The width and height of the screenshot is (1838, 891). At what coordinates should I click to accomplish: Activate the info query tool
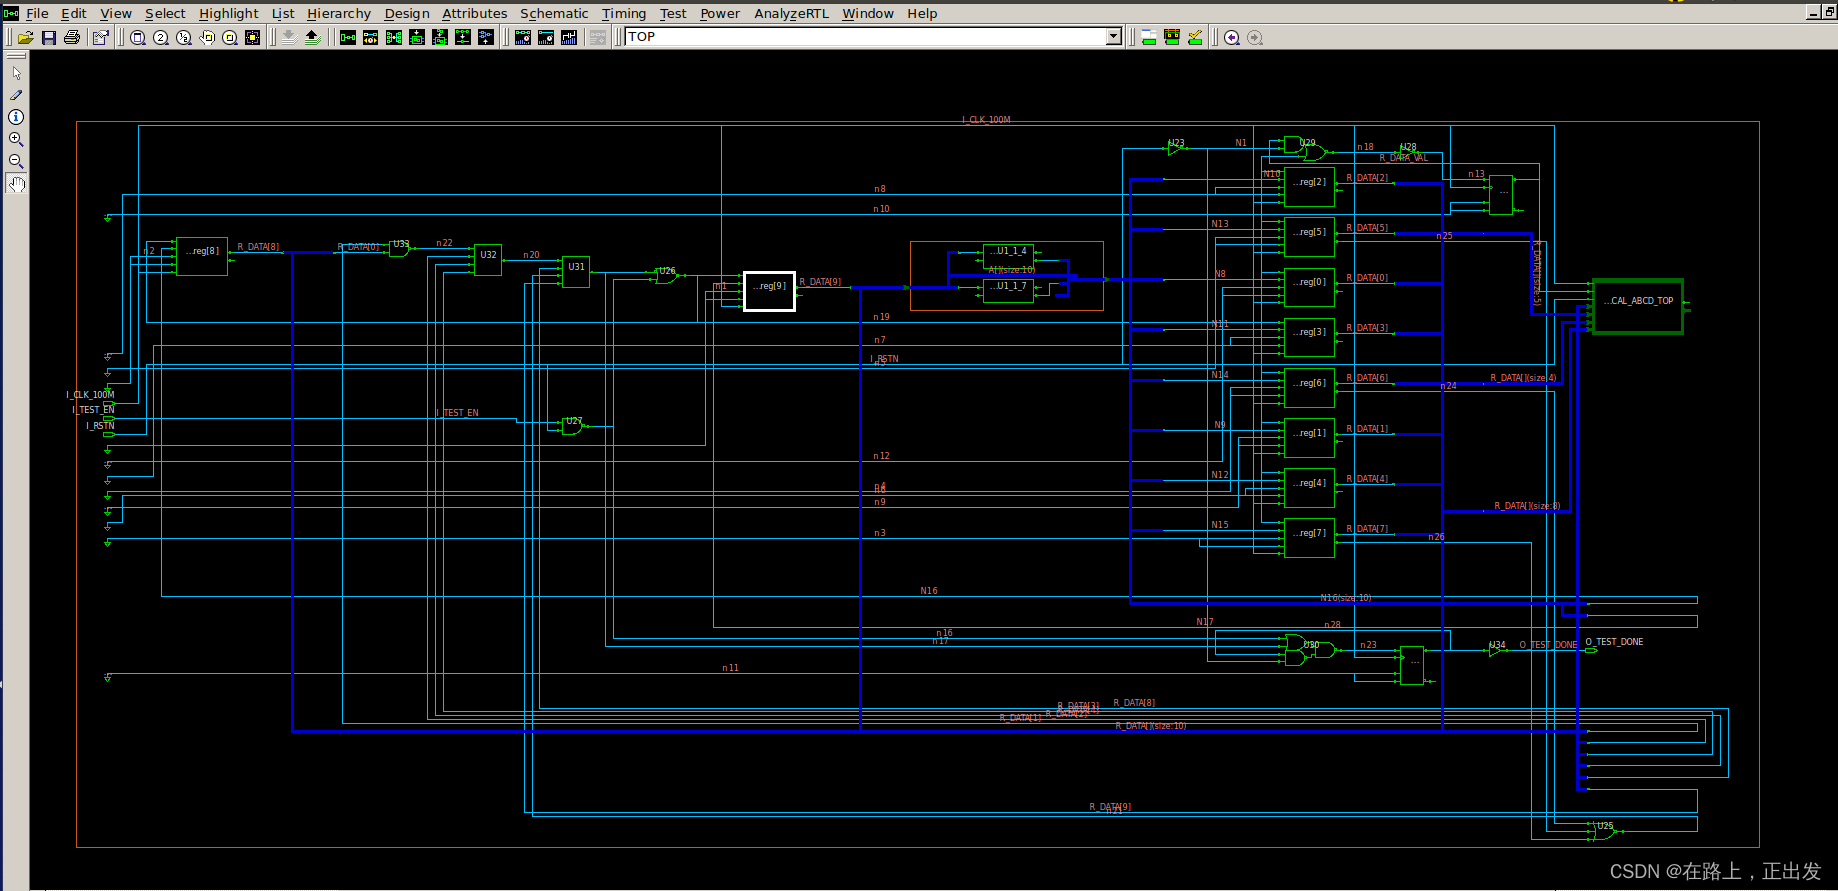[x=16, y=117]
